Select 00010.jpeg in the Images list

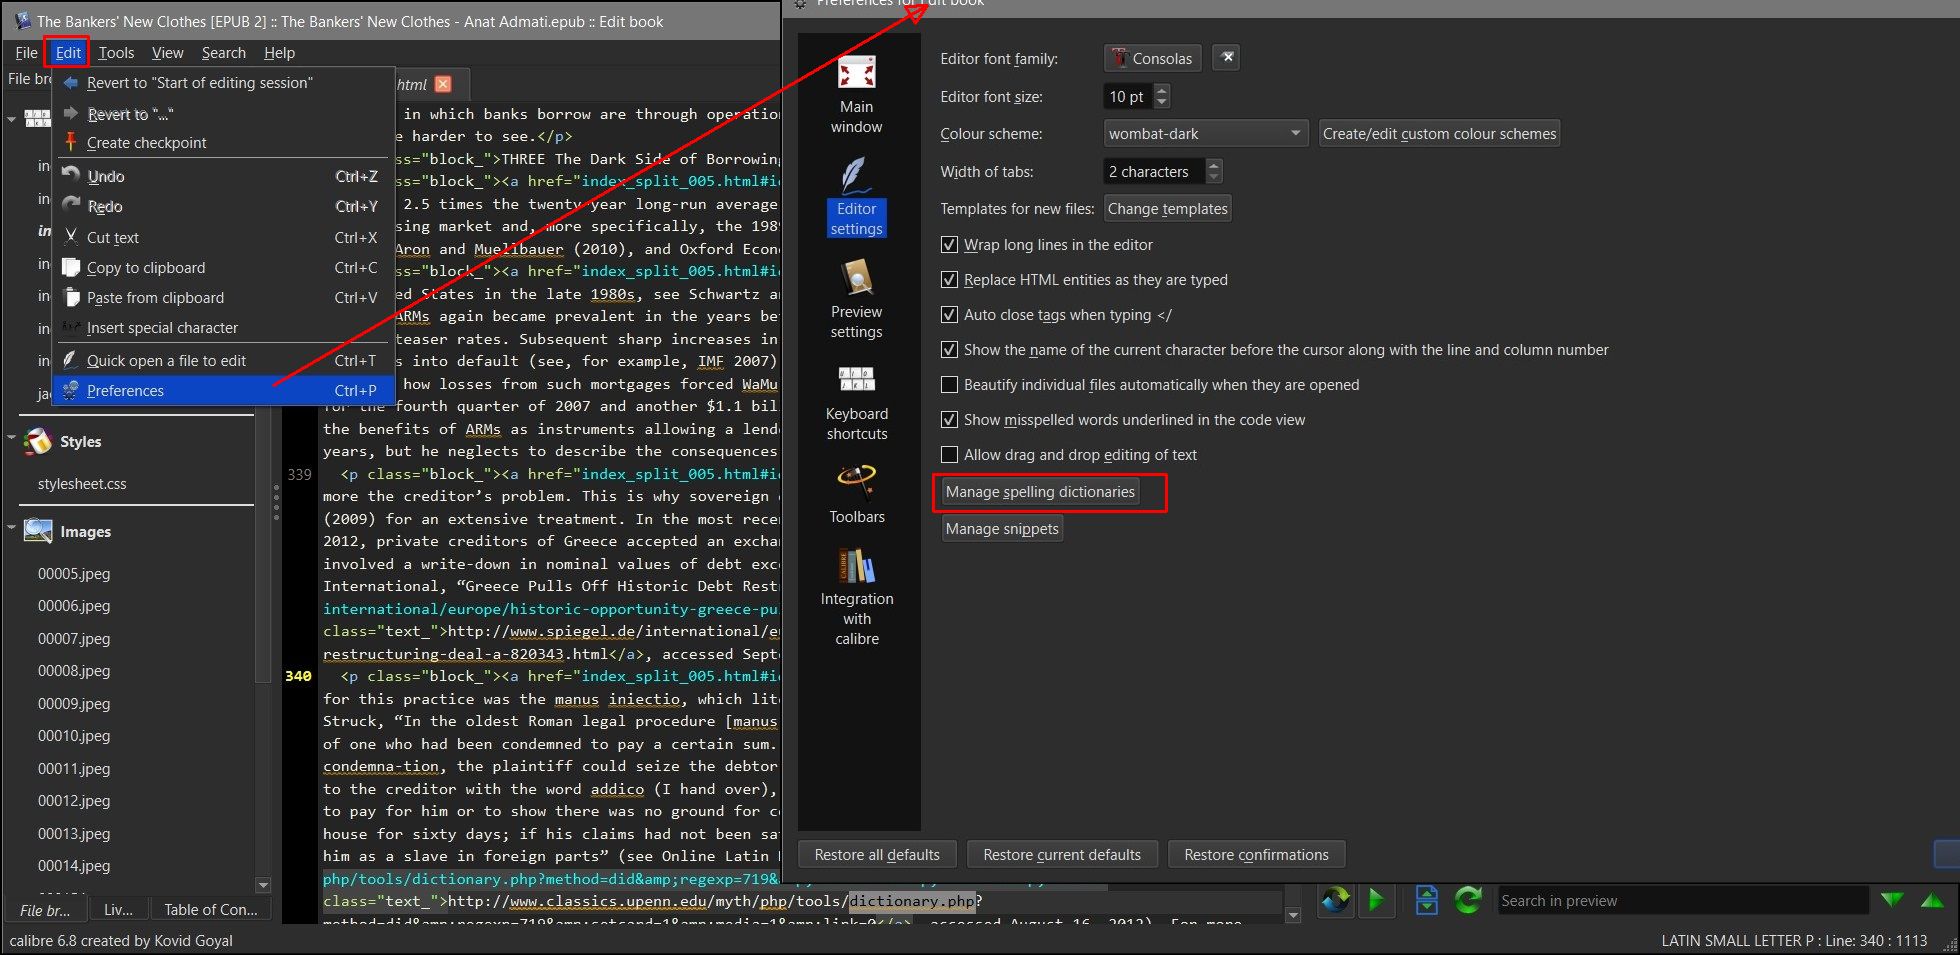(x=74, y=736)
